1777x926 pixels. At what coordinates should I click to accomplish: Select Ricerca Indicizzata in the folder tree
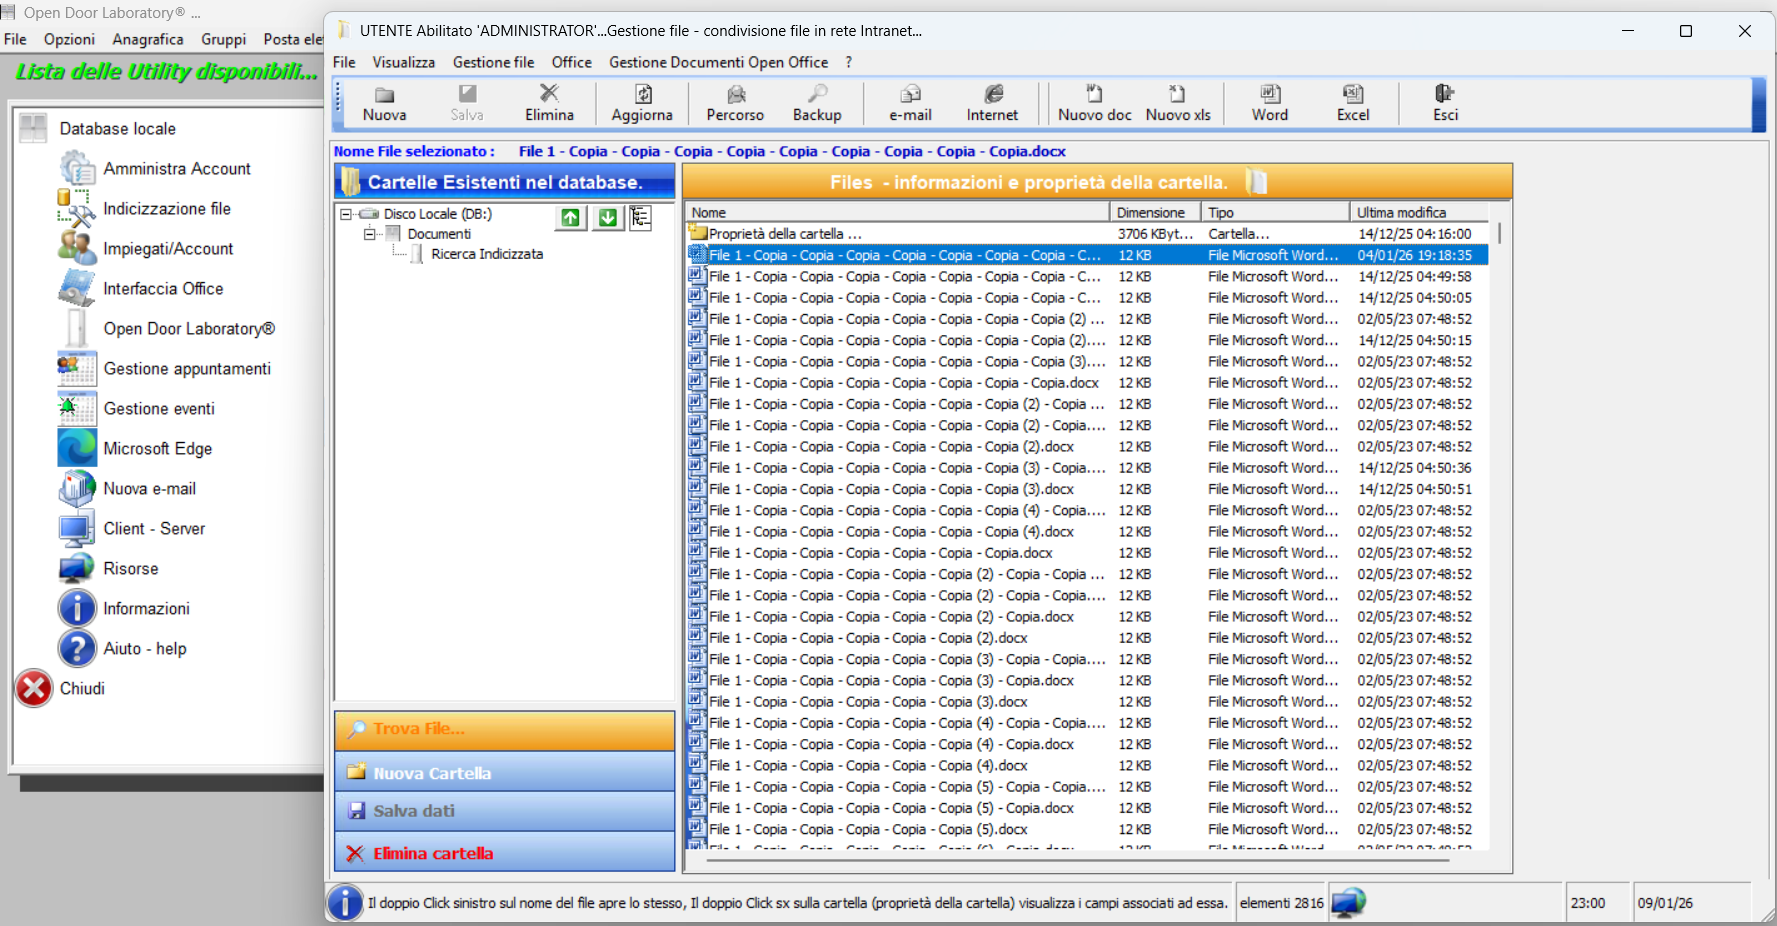[487, 254]
